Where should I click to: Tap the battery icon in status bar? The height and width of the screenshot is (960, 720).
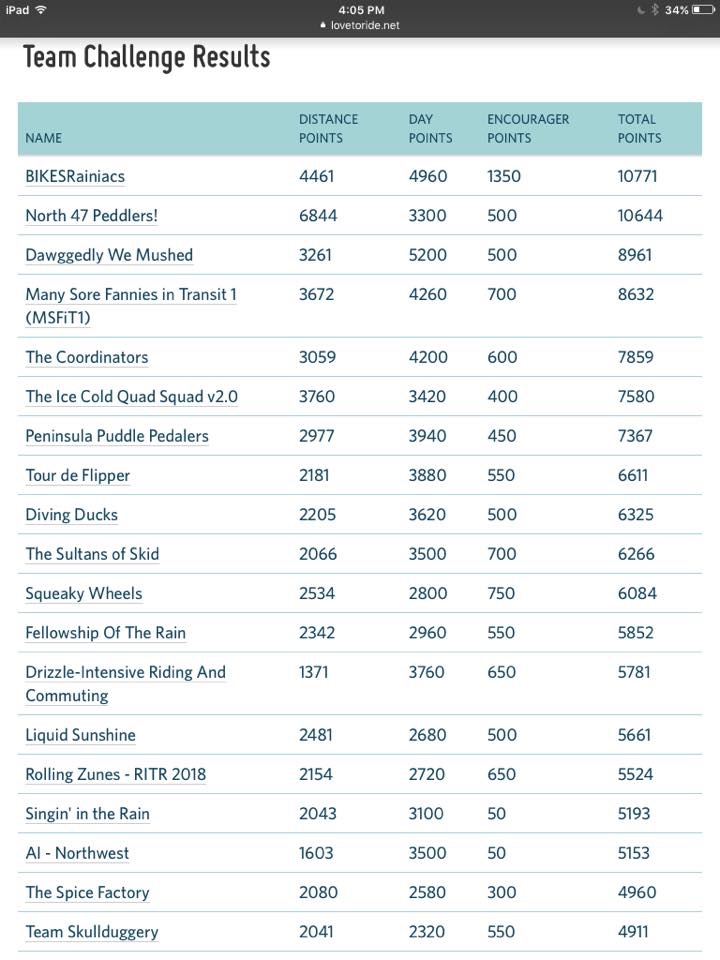pos(702,10)
